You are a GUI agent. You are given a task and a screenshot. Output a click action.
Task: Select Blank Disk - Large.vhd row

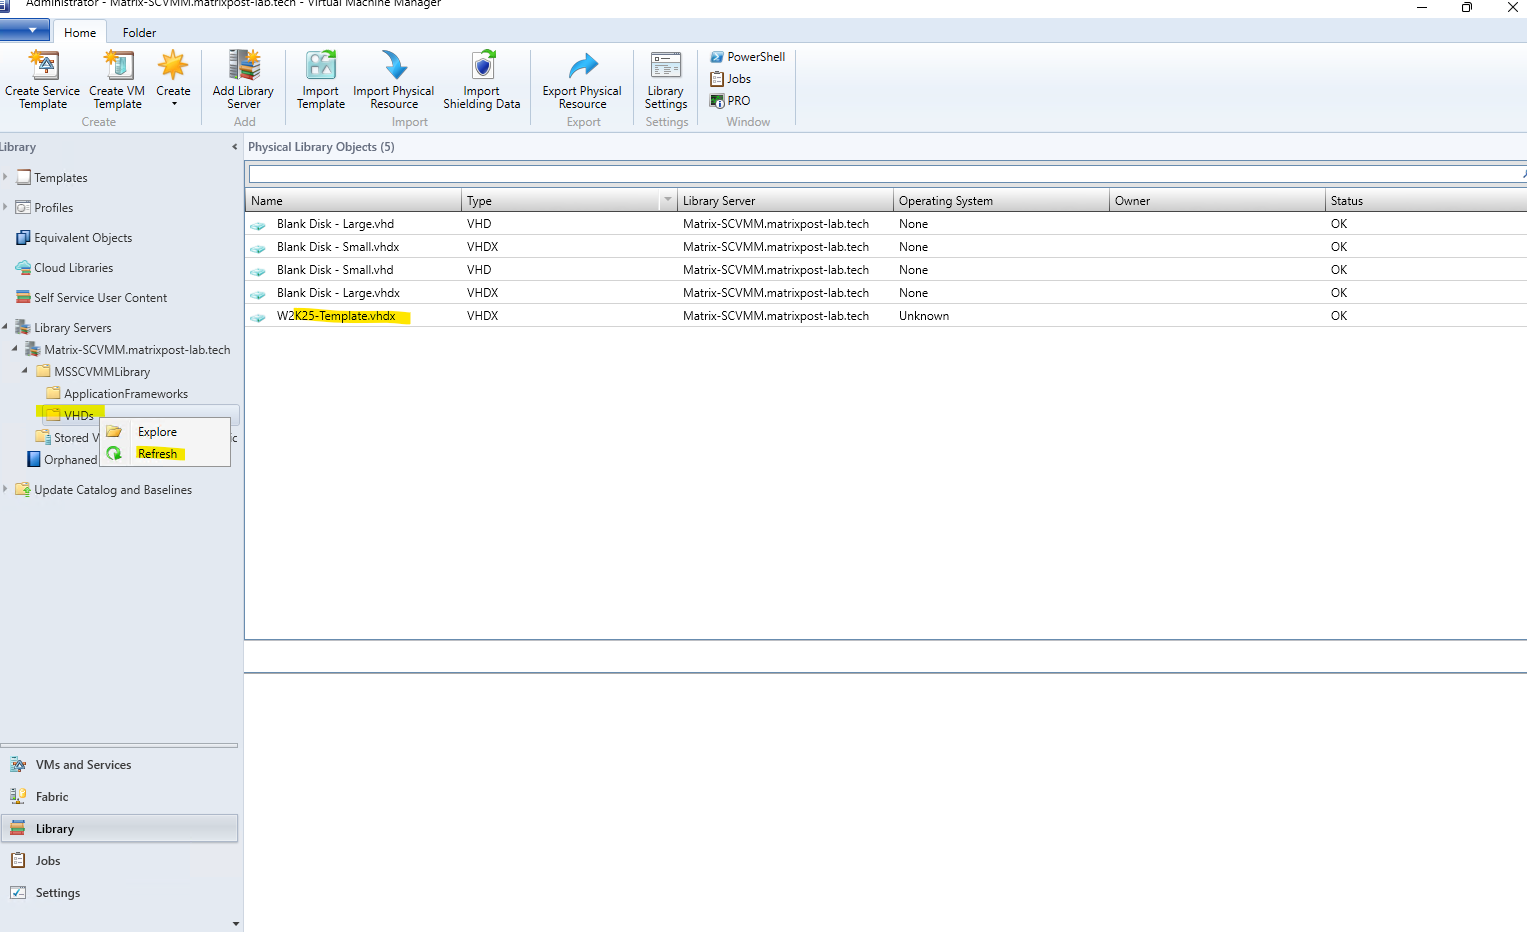[x=886, y=224]
